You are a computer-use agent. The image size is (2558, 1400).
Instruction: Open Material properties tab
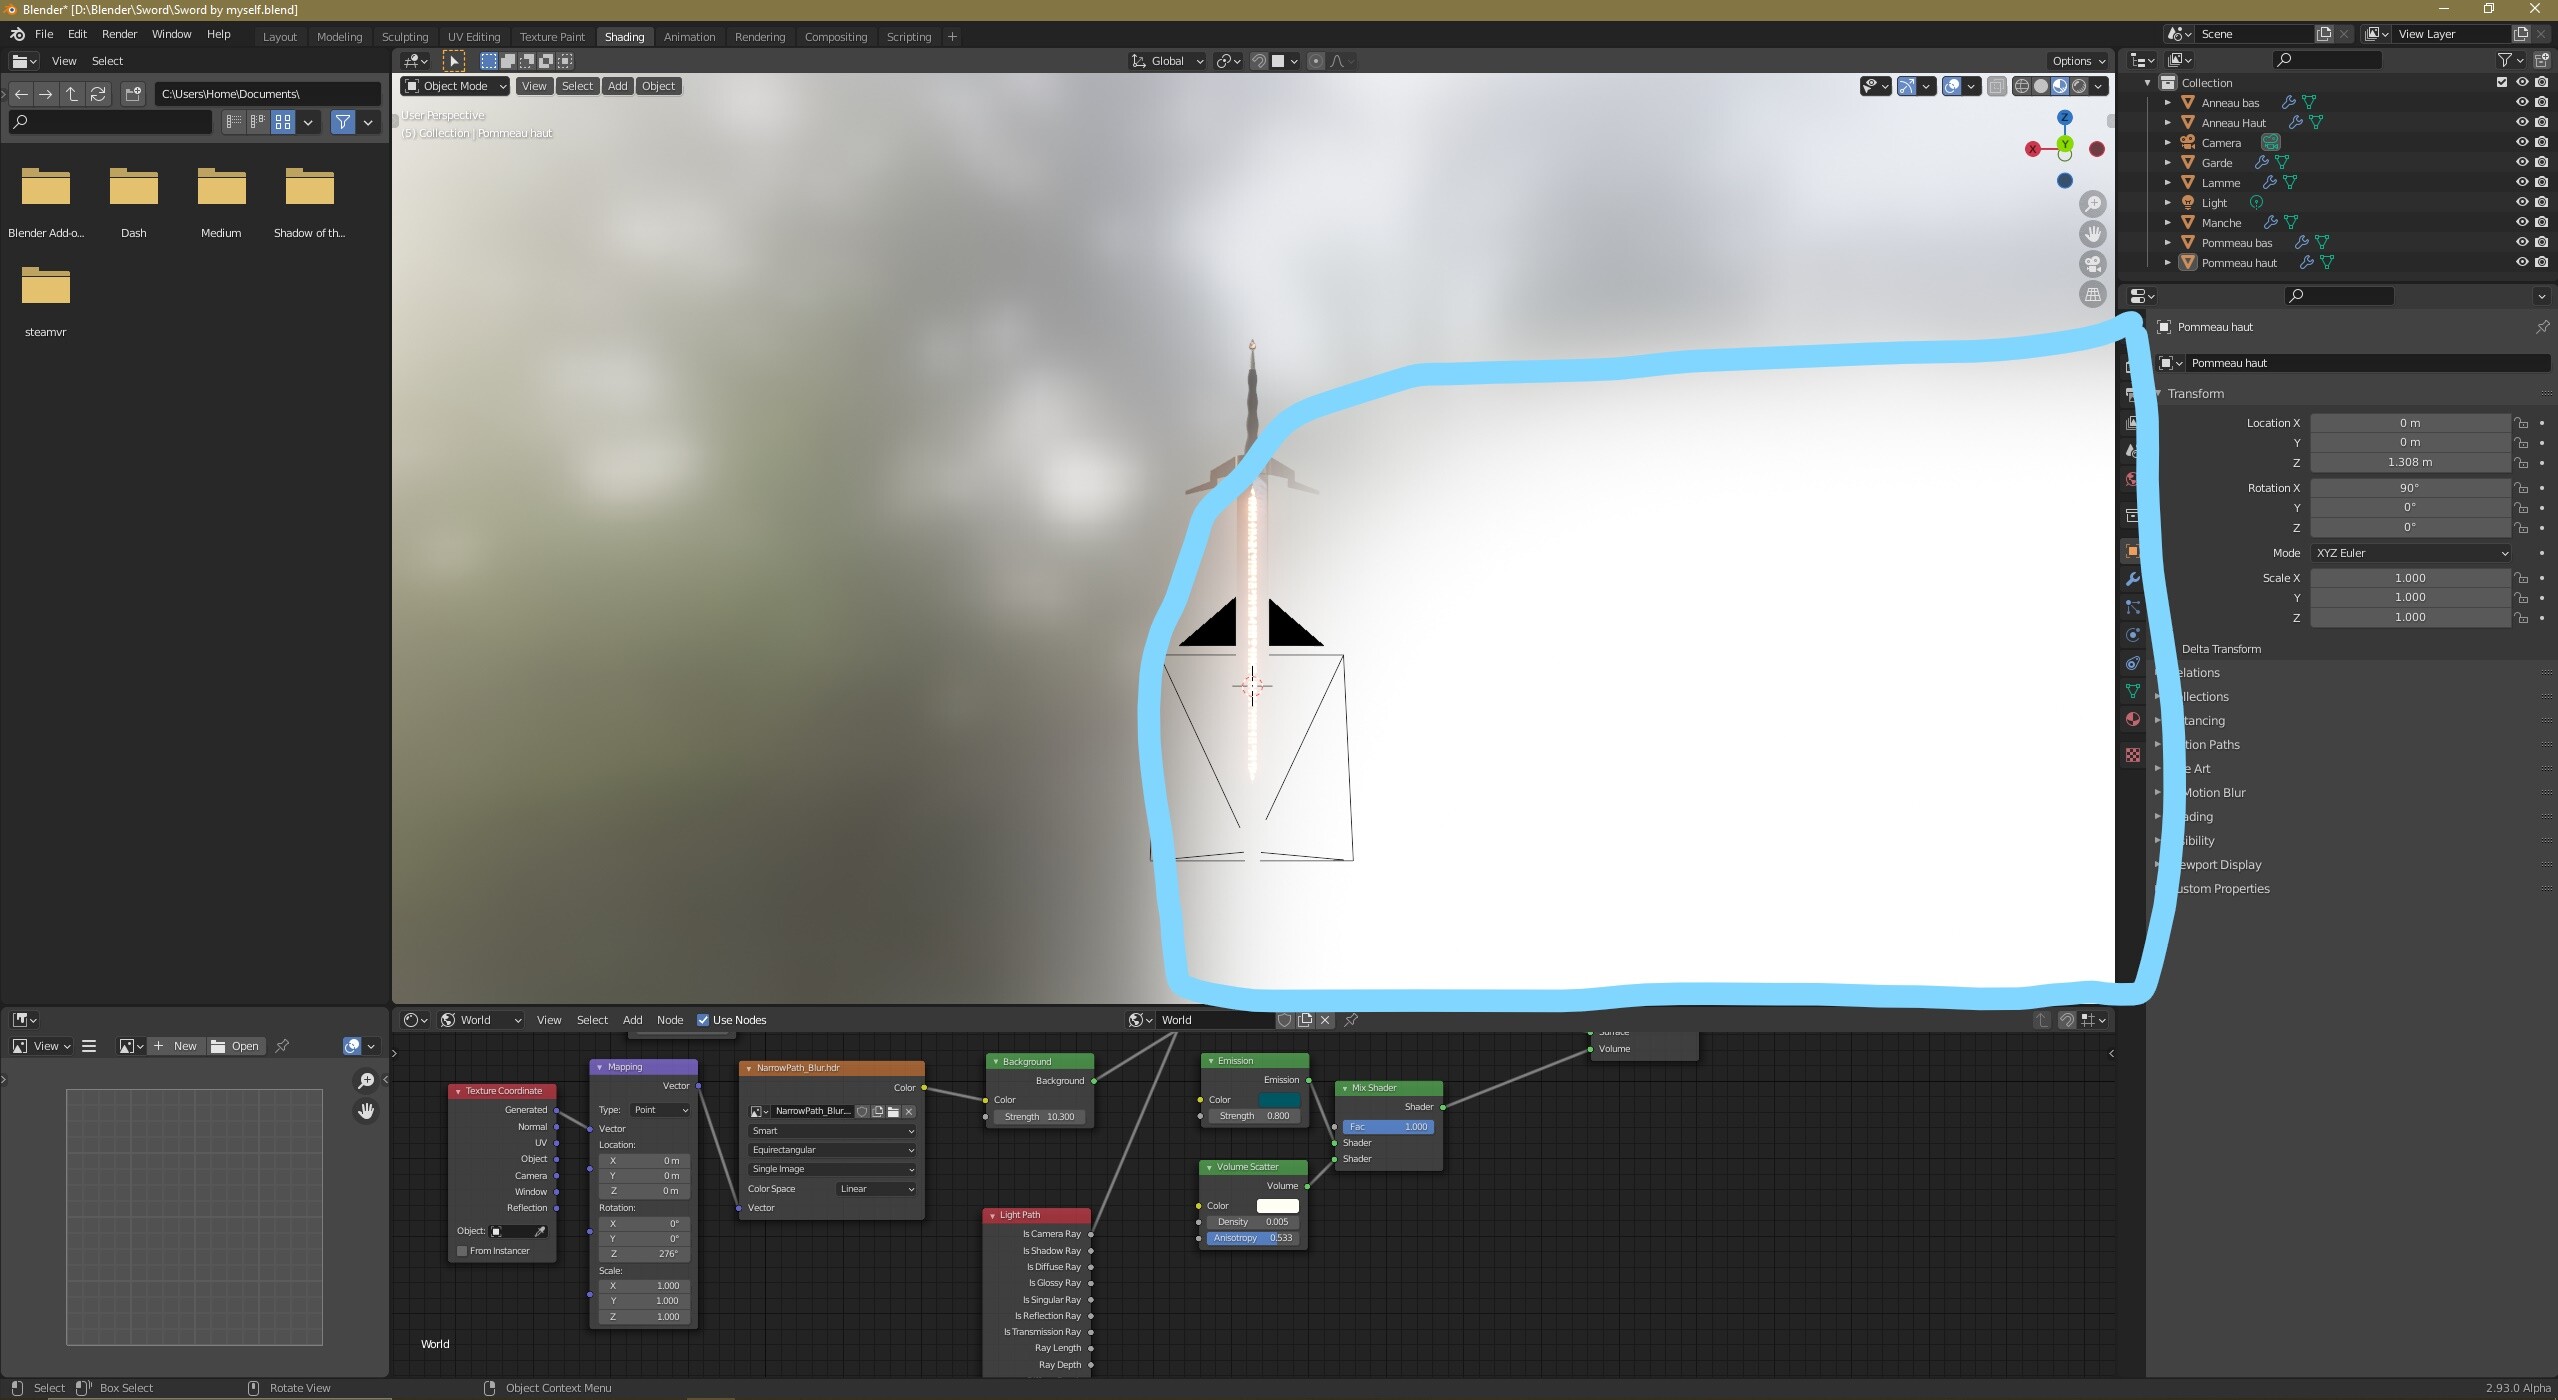click(x=2132, y=719)
